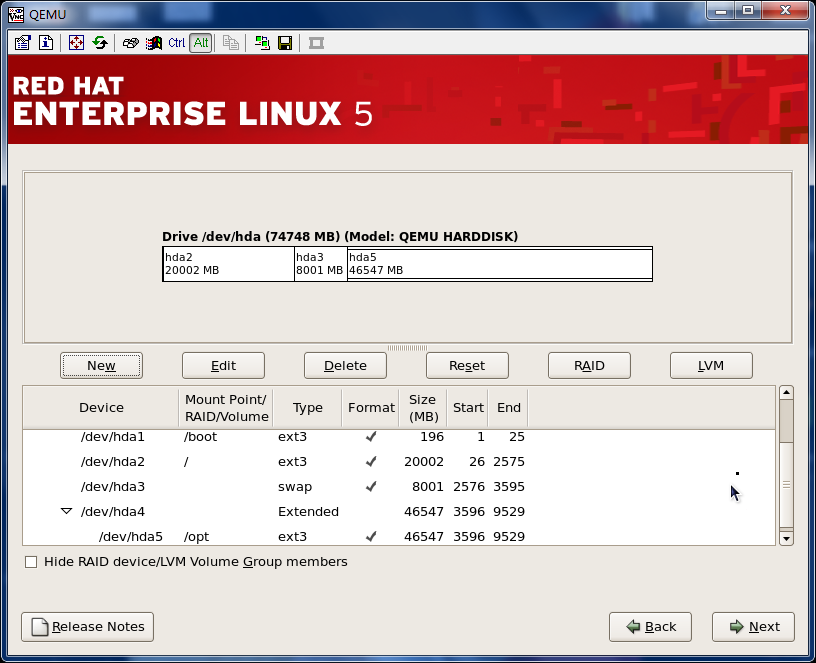Click the Edit partition button
Viewport: 816px width, 663px height.
(x=223, y=366)
